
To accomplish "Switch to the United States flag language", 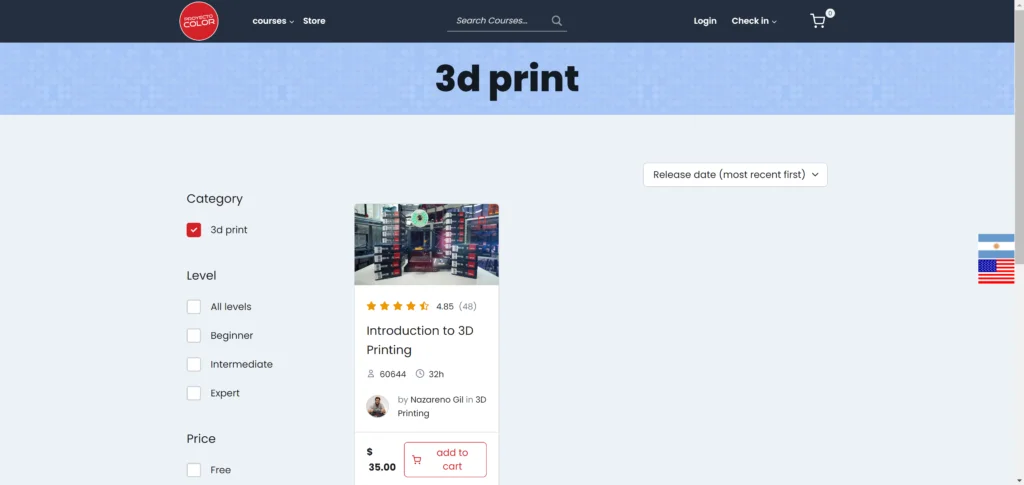I will pyautogui.click(x=995, y=271).
